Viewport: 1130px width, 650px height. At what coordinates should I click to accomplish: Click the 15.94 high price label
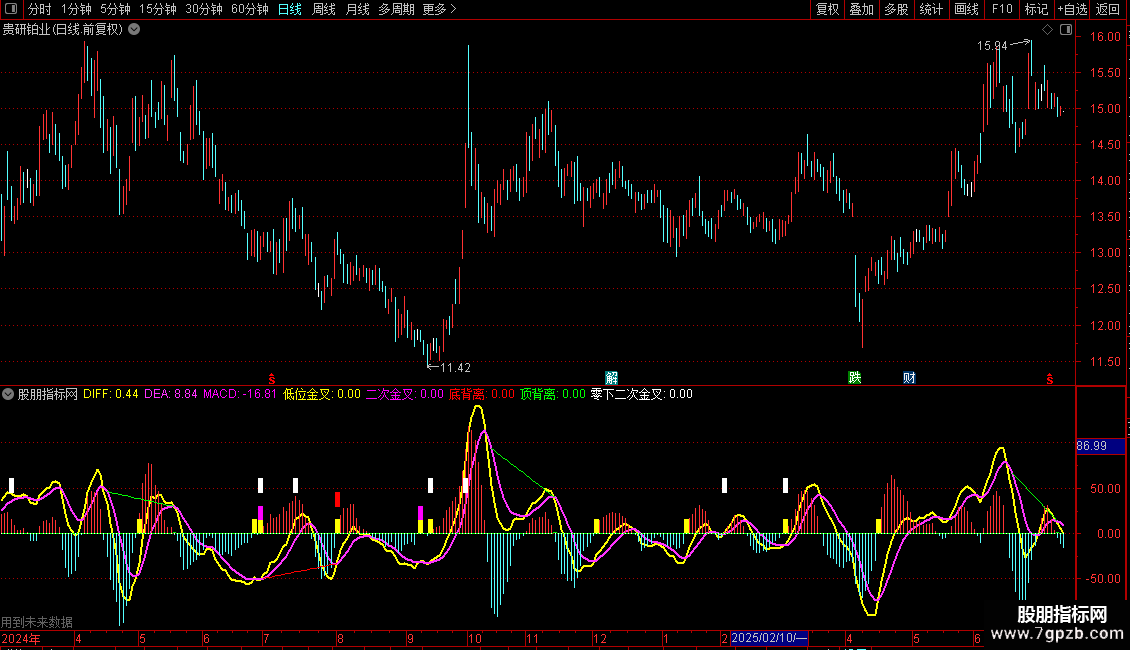(992, 46)
